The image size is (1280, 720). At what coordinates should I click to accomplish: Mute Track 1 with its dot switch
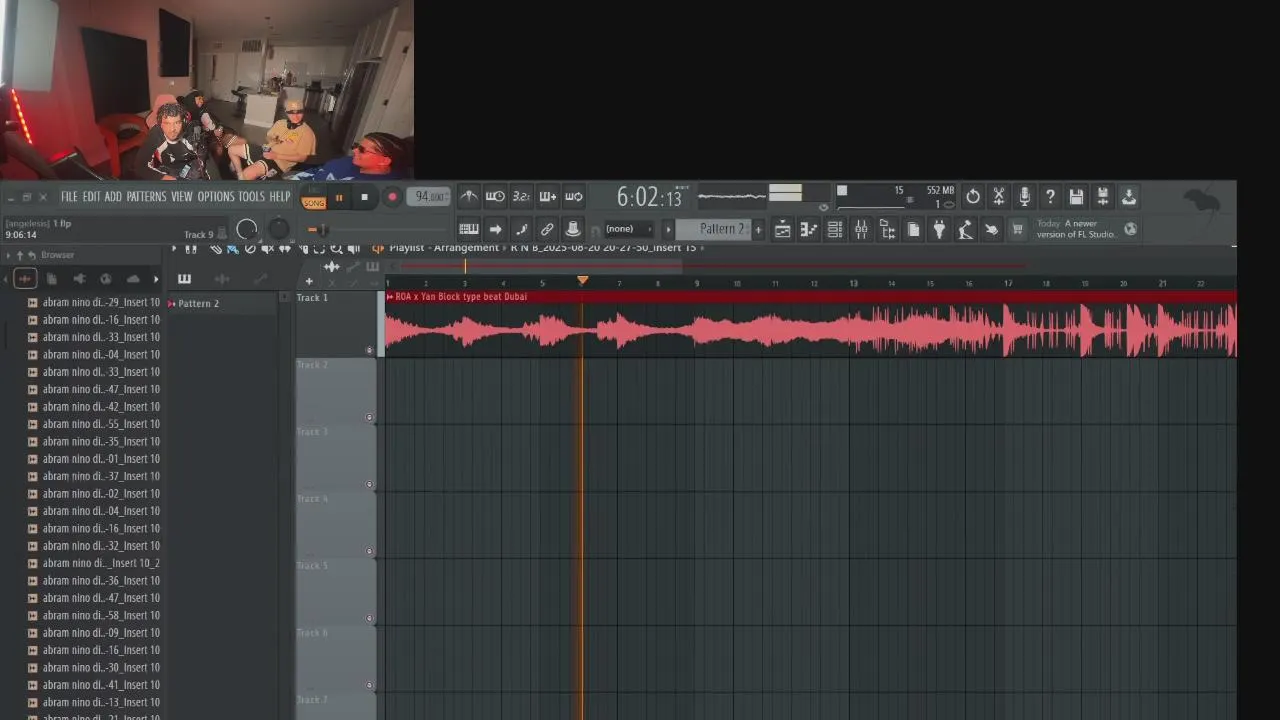click(369, 350)
